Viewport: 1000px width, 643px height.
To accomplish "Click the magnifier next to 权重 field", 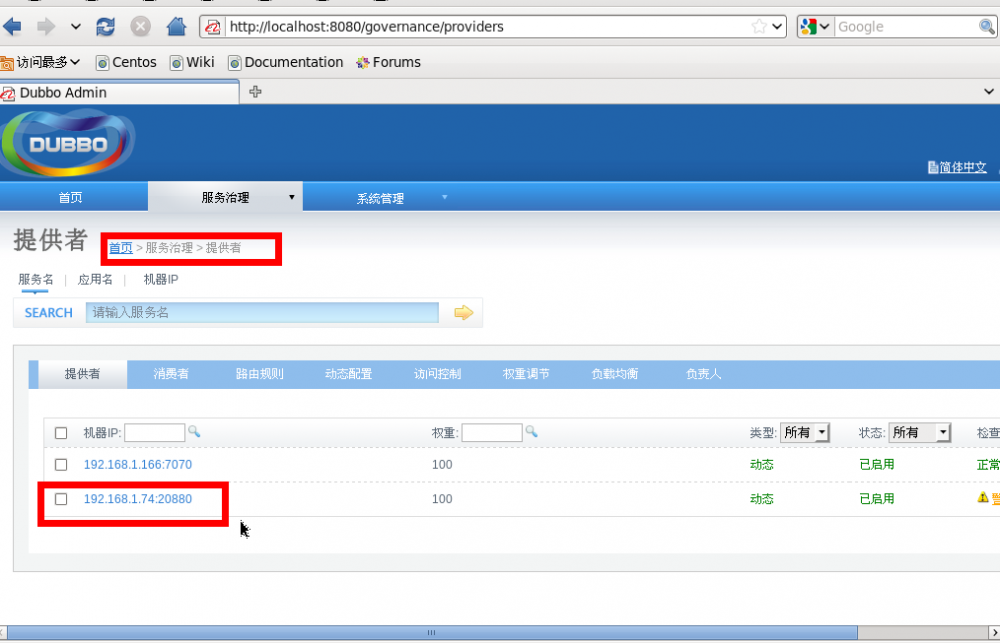I will [531, 432].
